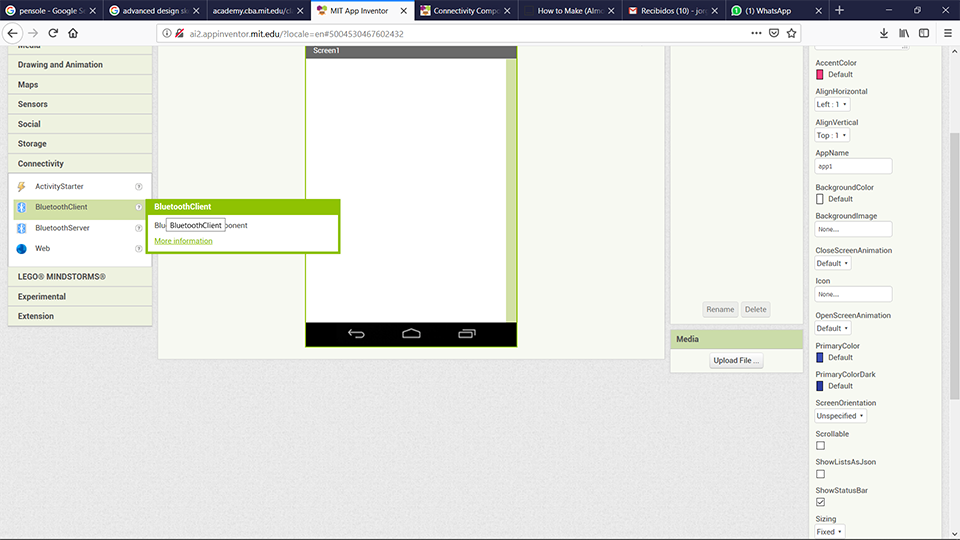Image resolution: width=960 pixels, height=540 pixels.
Task: Open the AlignHorizontal dropdown
Action: [x=831, y=104]
